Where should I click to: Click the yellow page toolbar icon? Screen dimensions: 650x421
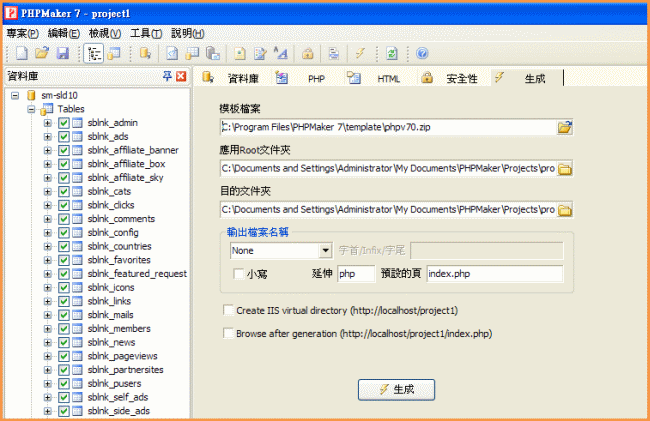(240, 53)
